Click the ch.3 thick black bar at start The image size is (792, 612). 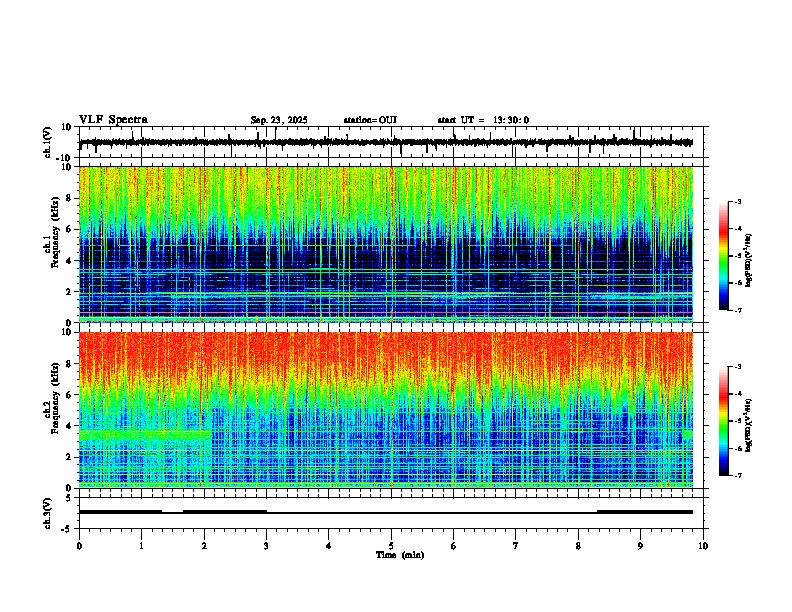click(x=120, y=512)
